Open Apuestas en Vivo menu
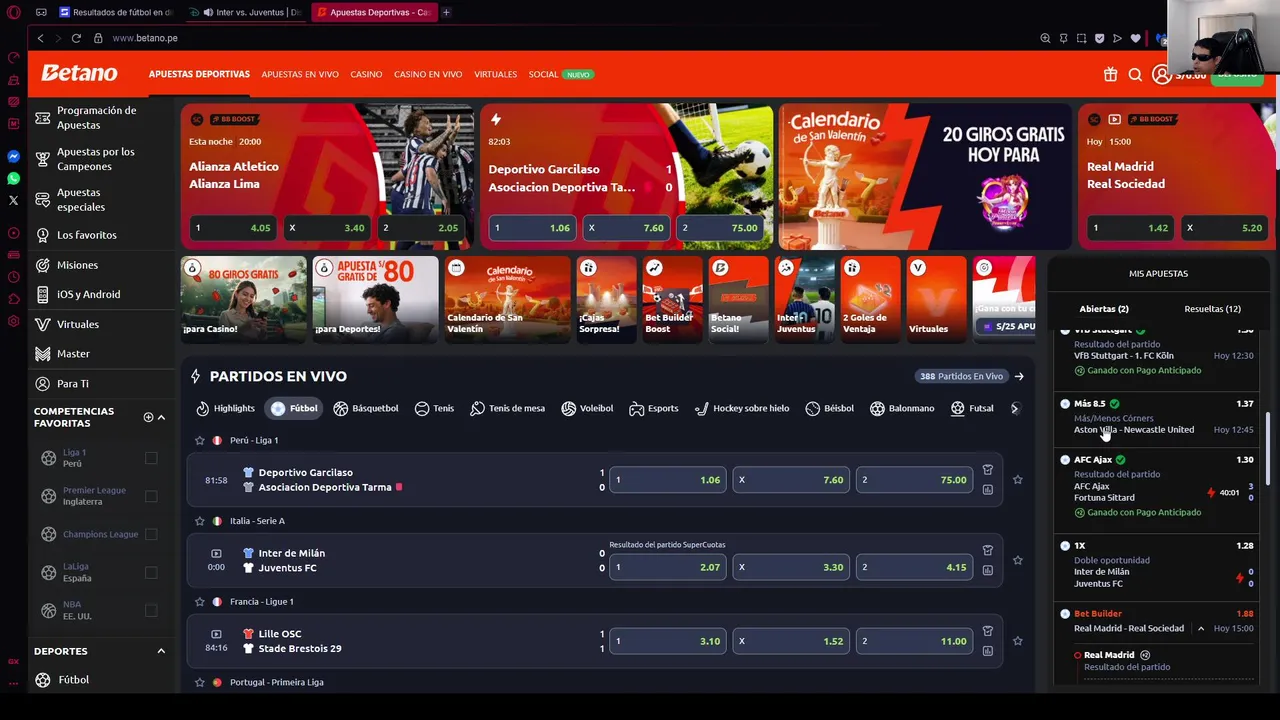1280x720 pixels. point(300,74)
